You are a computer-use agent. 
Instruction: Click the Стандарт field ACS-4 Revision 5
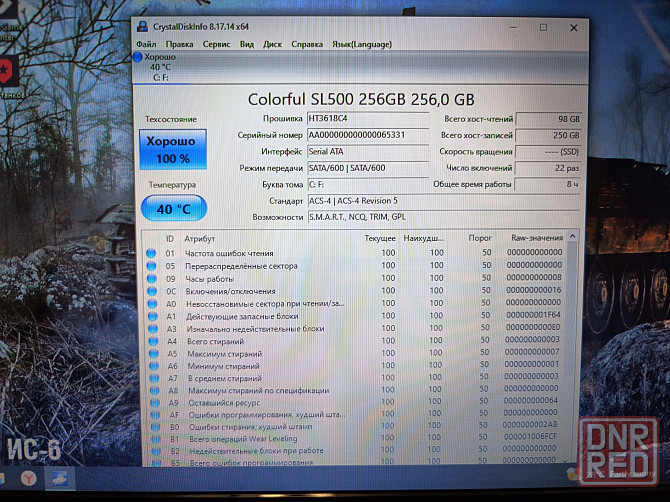pos(444,201)
